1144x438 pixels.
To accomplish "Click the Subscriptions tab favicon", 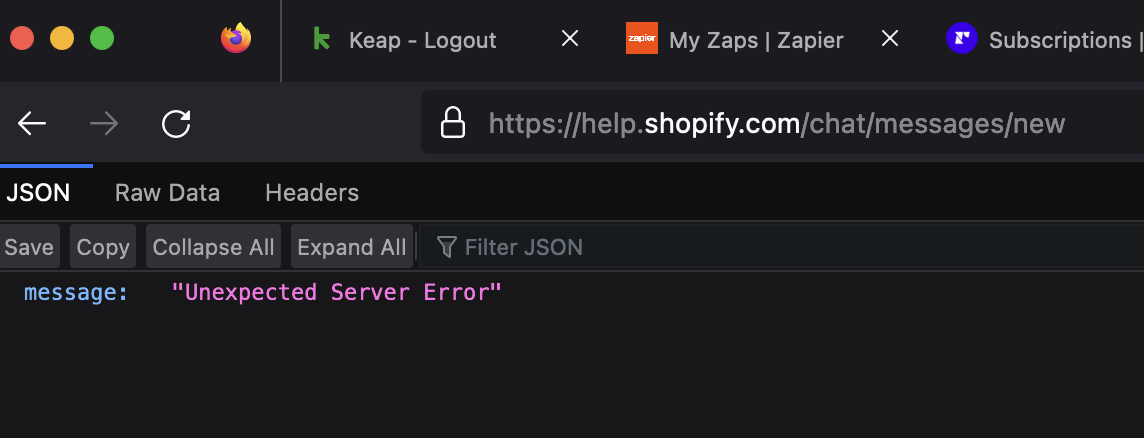I will 961,39.
